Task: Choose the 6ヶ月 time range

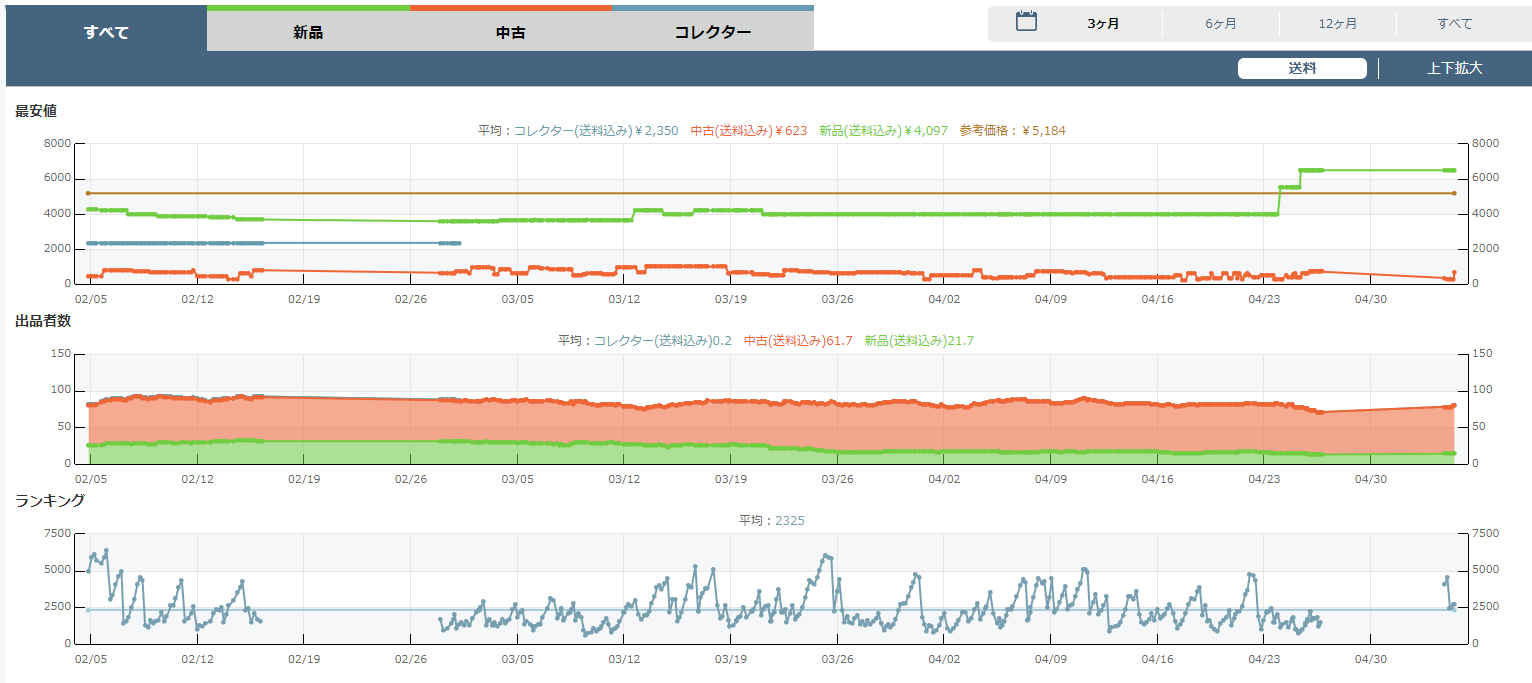Action: tap(1220, 24)
